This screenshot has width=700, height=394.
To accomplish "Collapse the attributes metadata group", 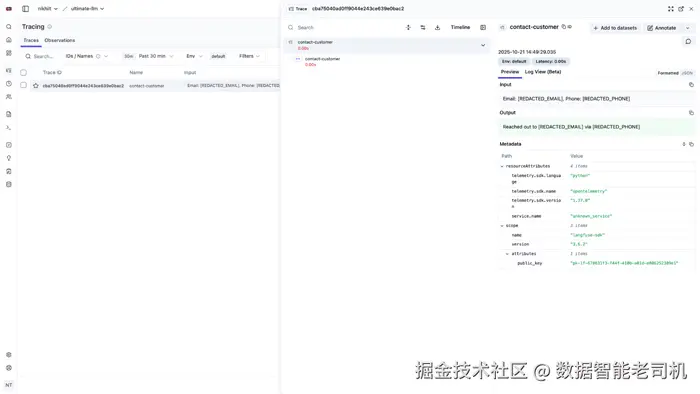I will 507,254.
